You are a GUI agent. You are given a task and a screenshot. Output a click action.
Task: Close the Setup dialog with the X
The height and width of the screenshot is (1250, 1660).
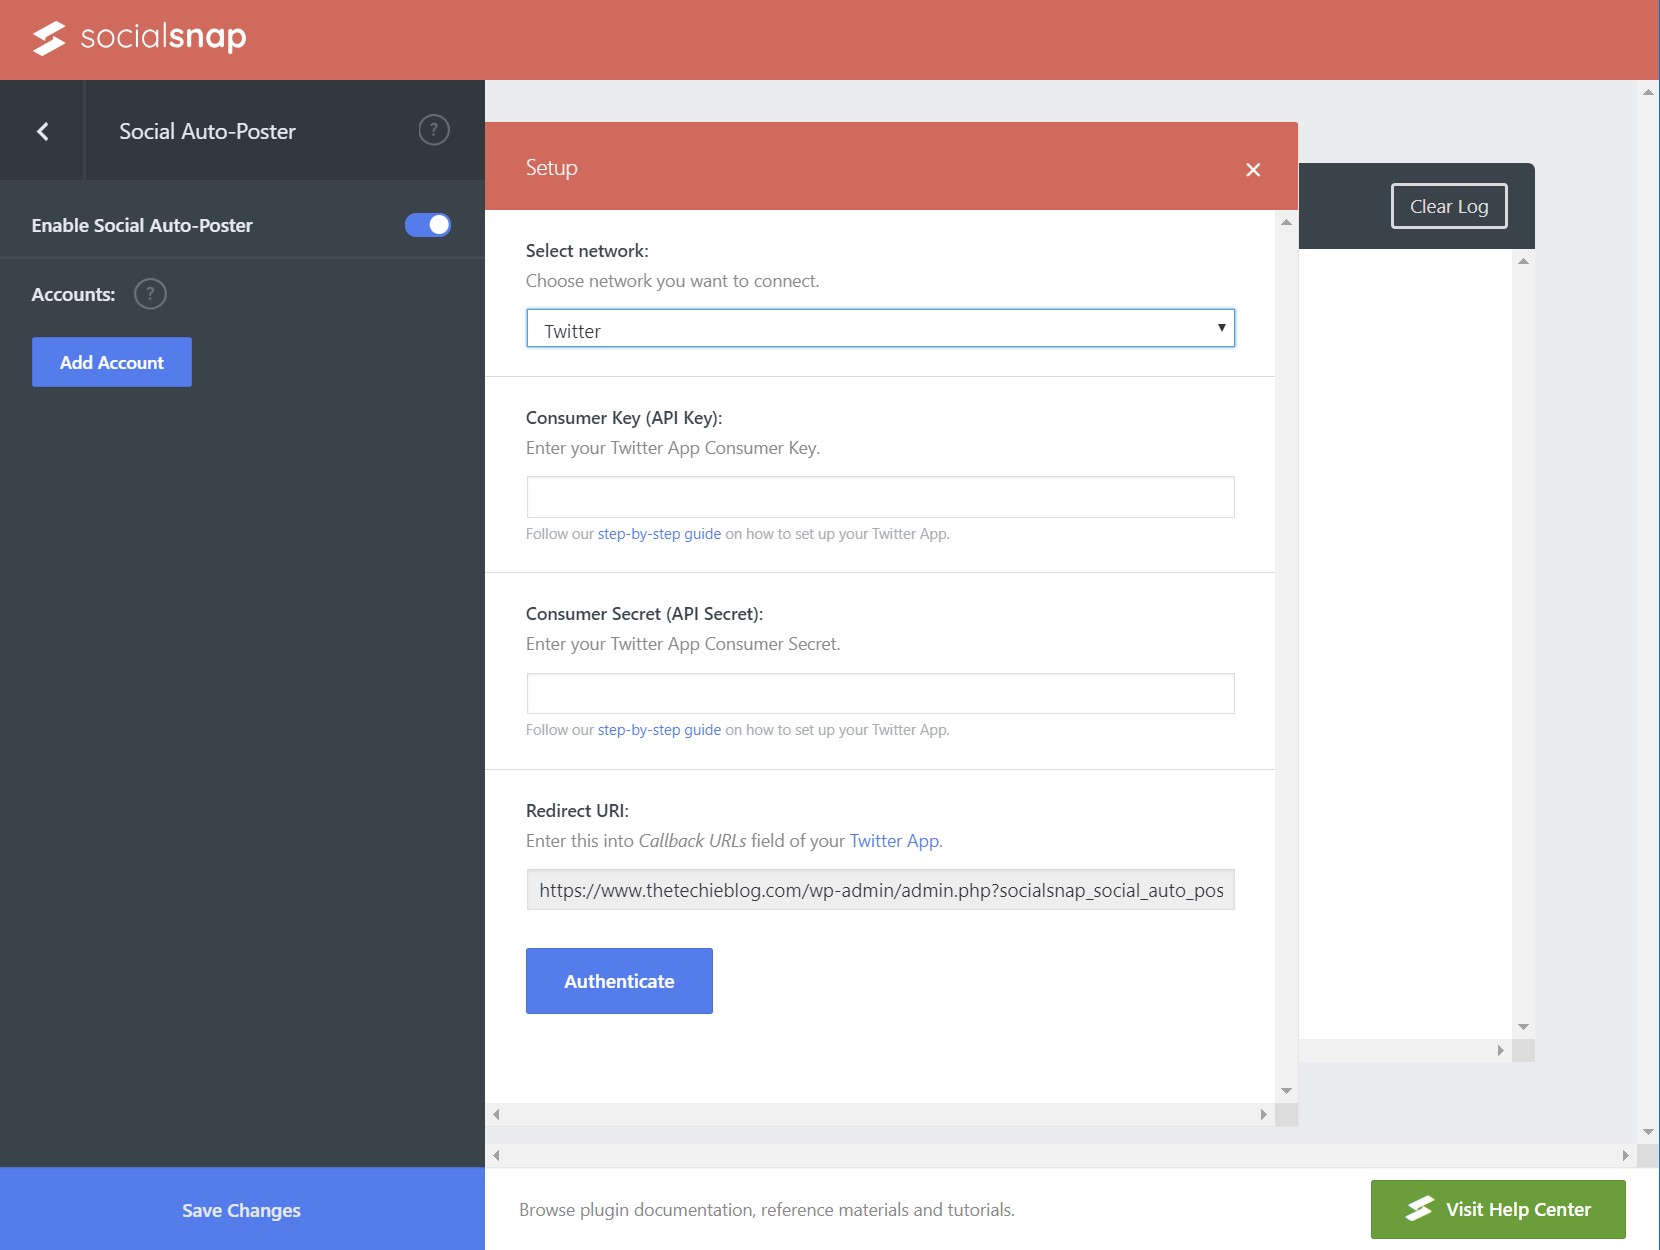1253,170
